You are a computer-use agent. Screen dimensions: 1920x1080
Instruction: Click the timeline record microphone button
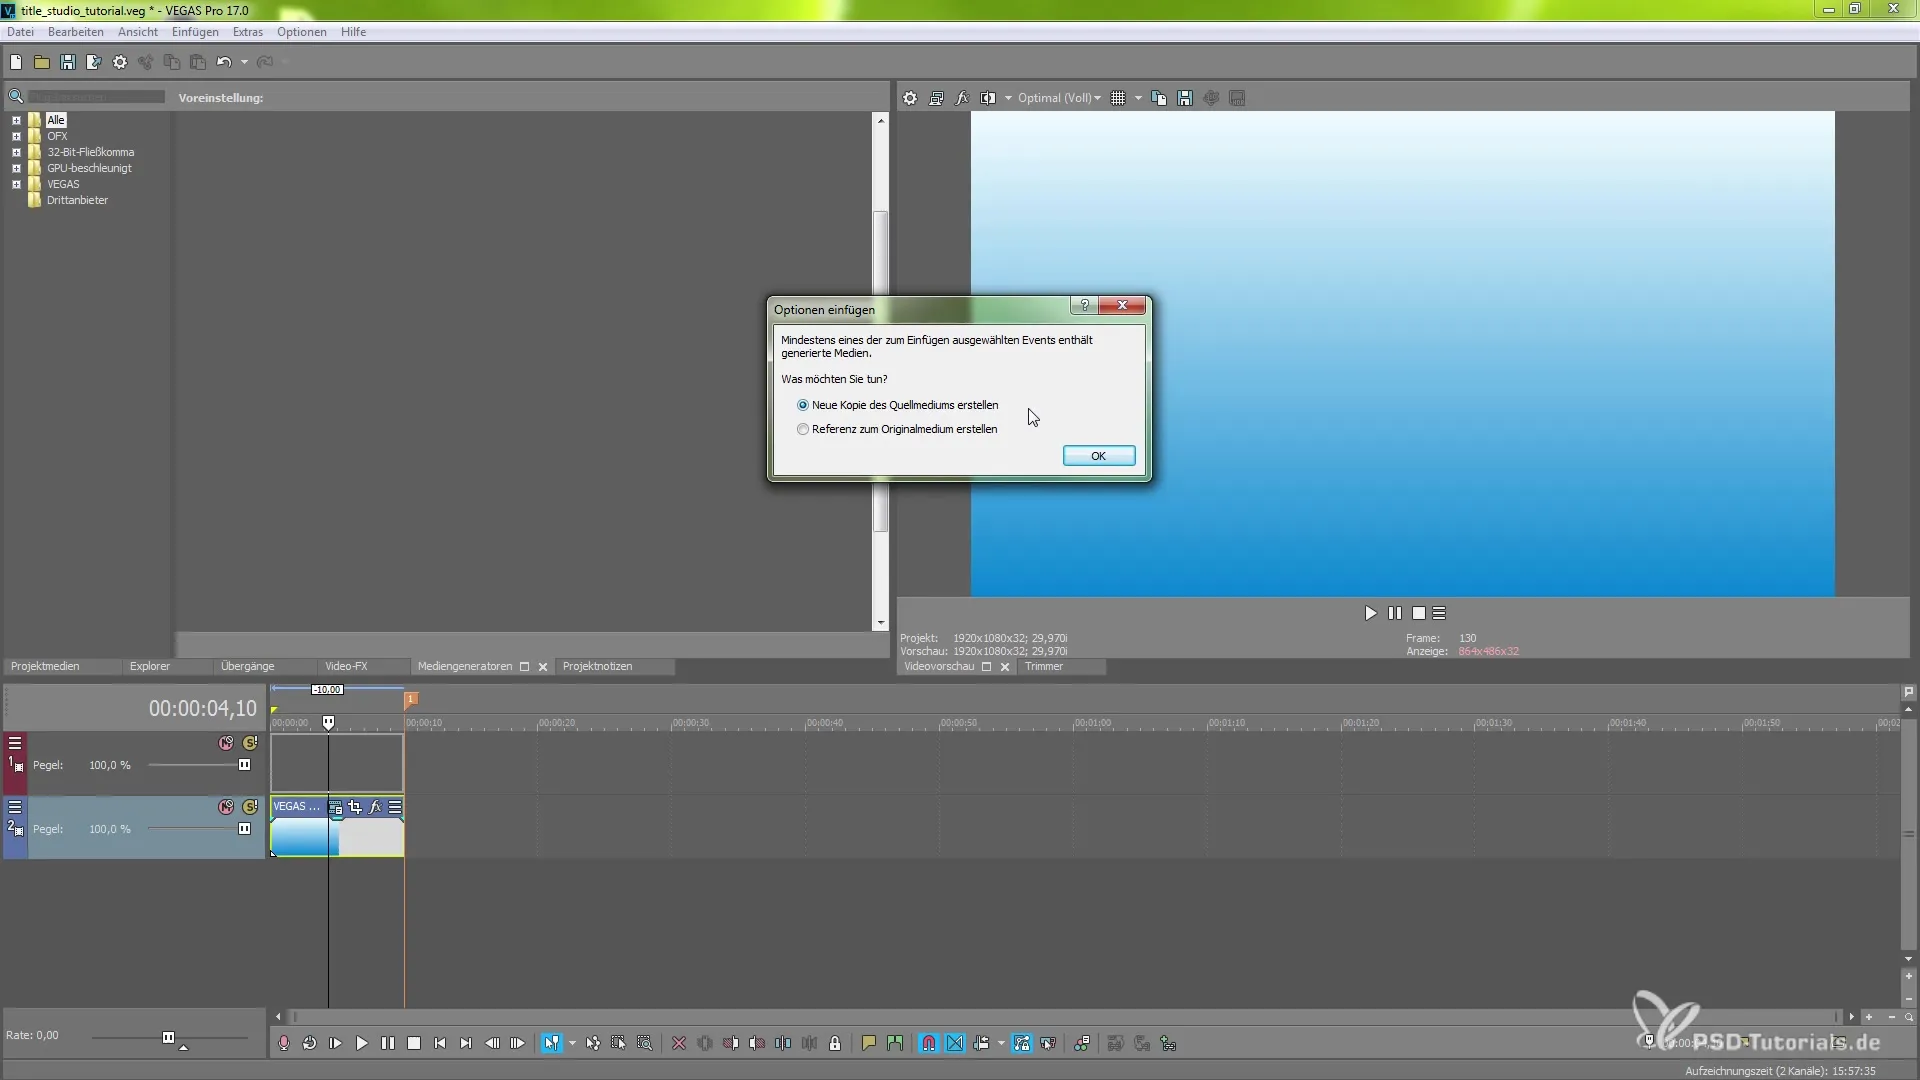[x=284, y=1043]
